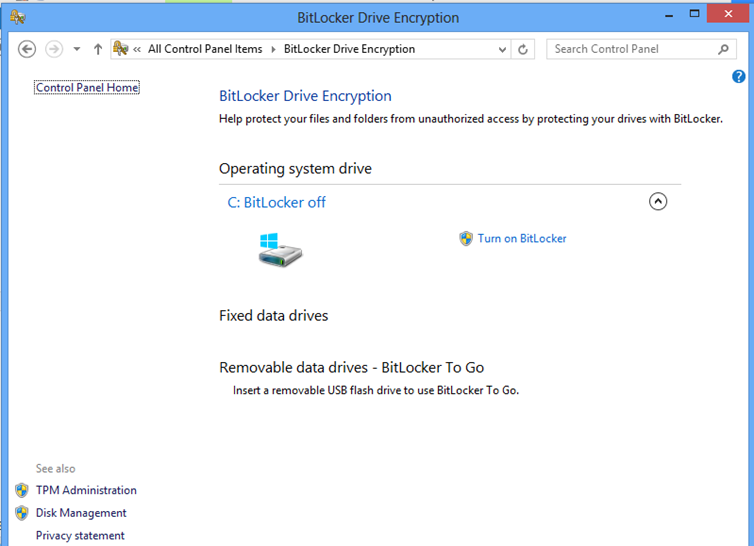
Task: Click the Windows system drive icon
Action: point(280,250)
